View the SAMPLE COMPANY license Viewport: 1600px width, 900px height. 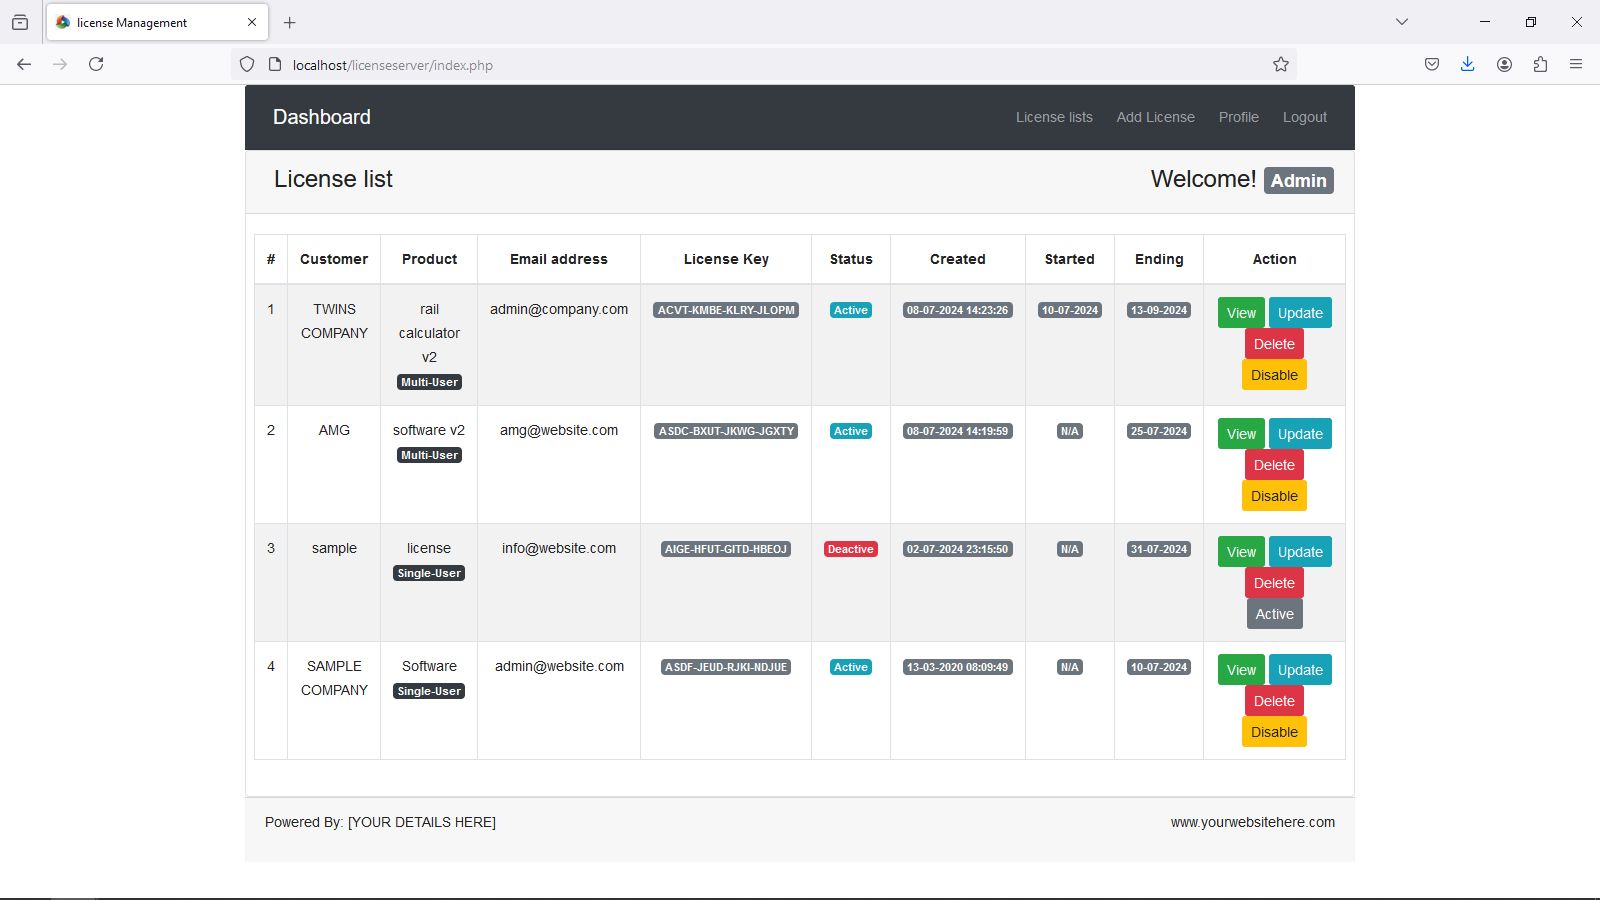tap(1241, 670)
